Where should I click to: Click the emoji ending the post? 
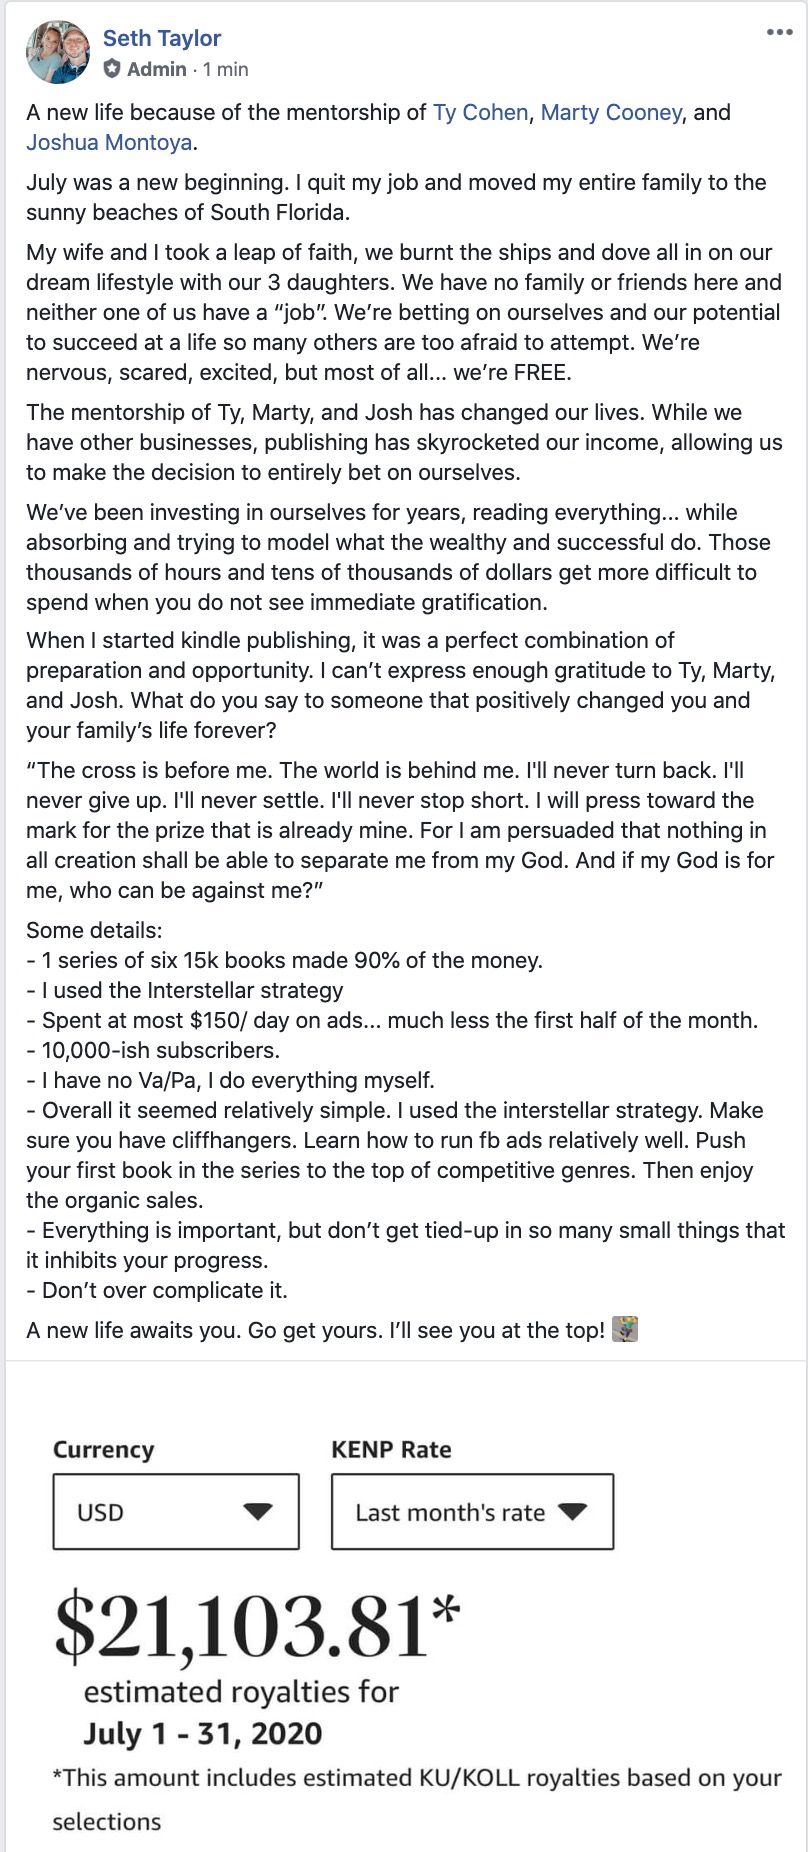(625, 1329)
